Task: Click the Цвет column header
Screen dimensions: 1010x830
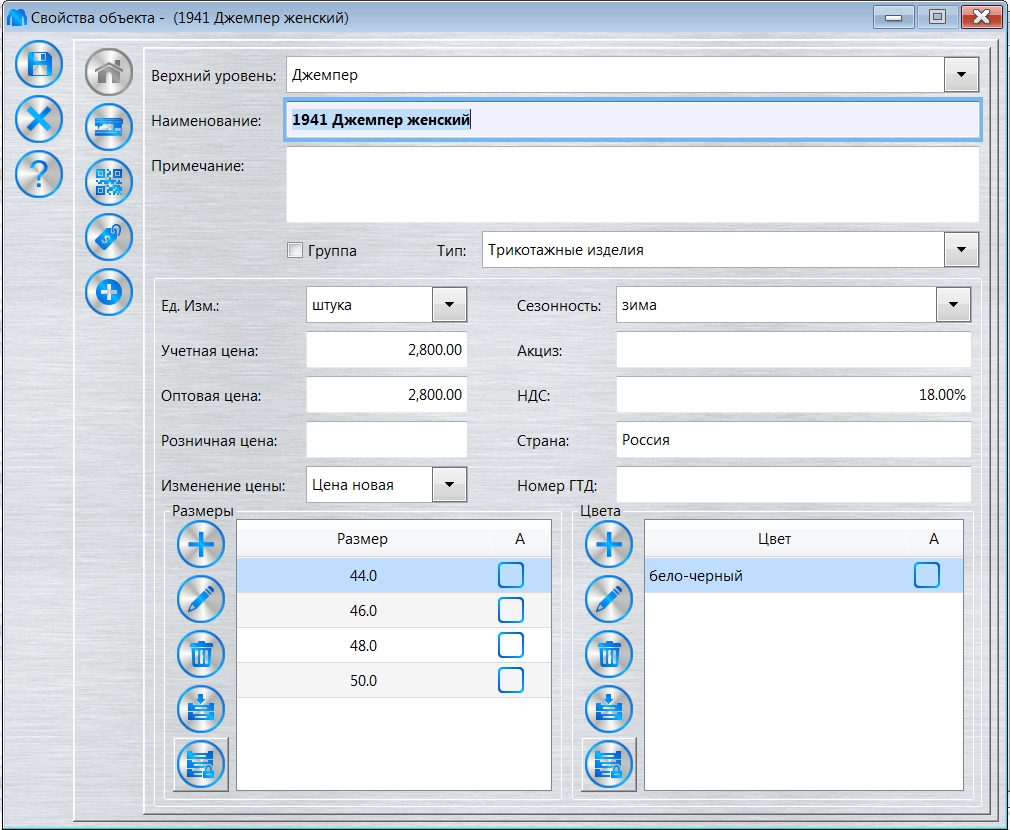Action: coord(774,539)
